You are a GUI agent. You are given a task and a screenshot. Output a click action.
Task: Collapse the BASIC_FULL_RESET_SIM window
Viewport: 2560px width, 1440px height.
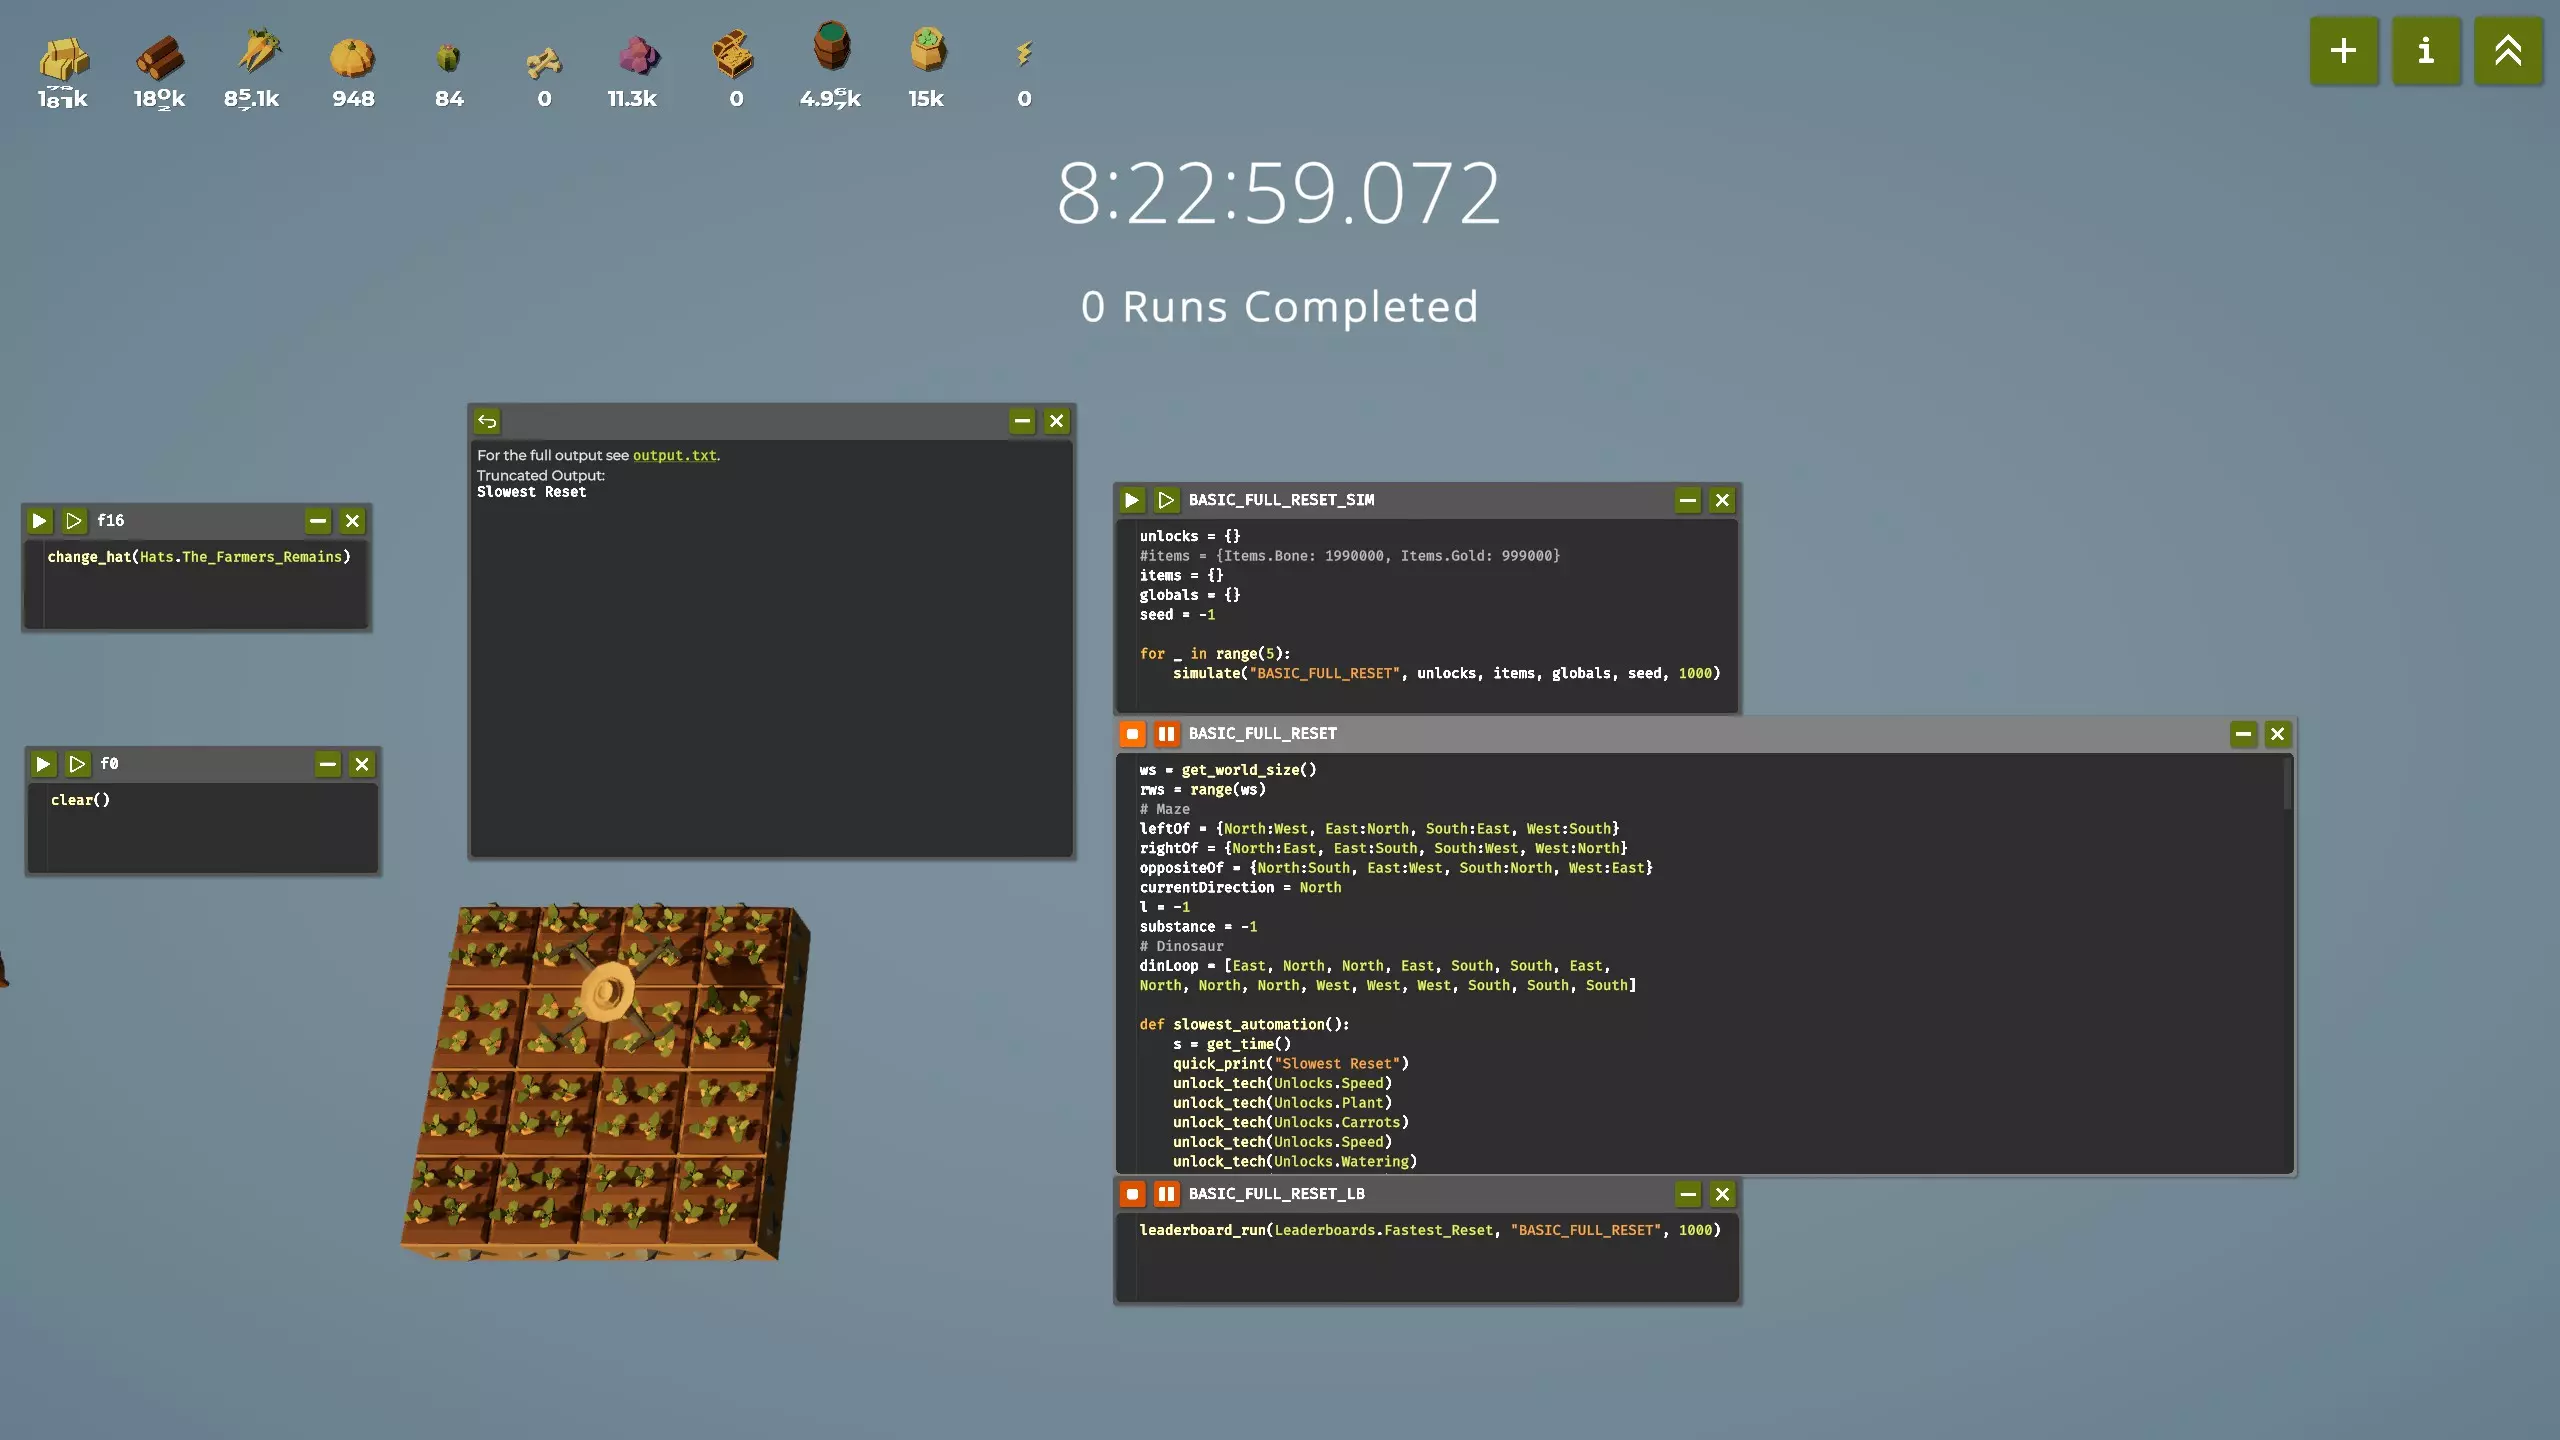point(1688,500)
